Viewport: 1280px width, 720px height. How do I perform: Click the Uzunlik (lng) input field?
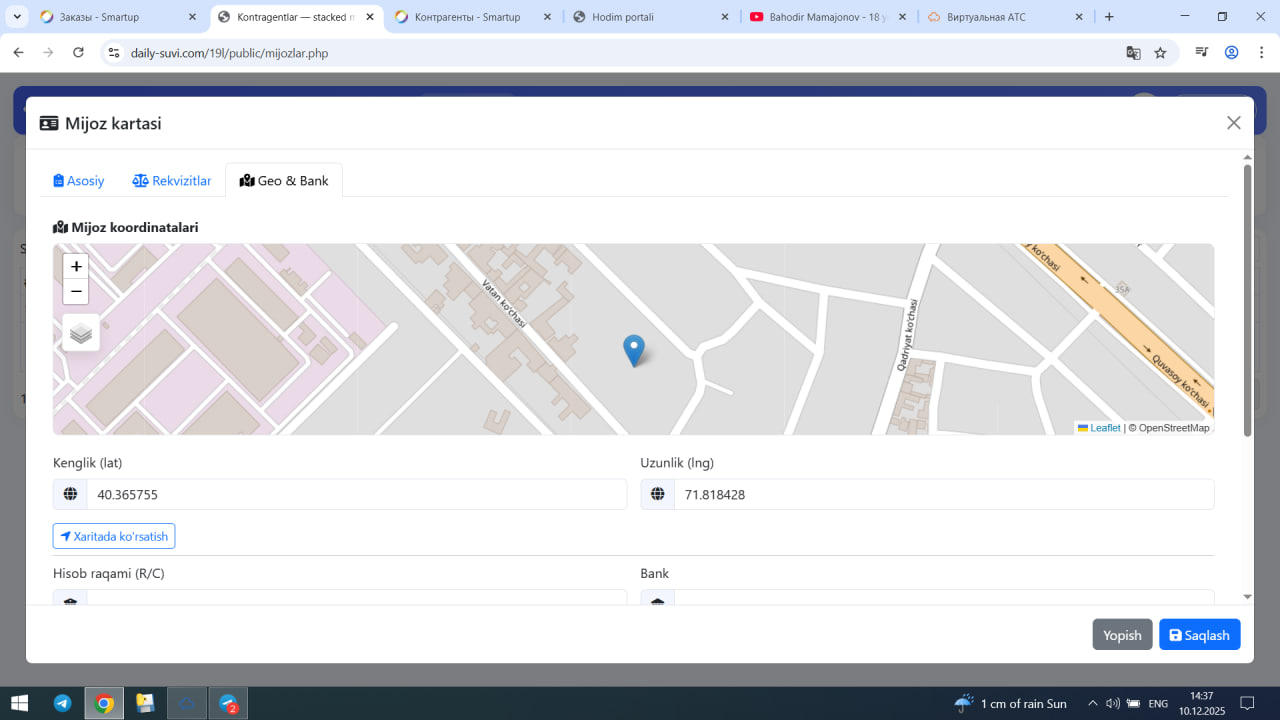click(x=943, y=494)
